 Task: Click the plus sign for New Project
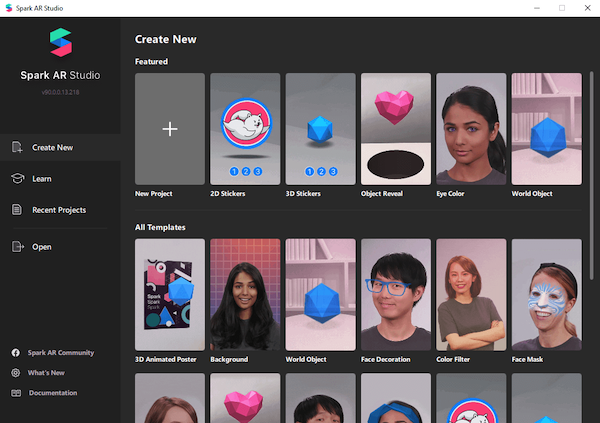170,129
